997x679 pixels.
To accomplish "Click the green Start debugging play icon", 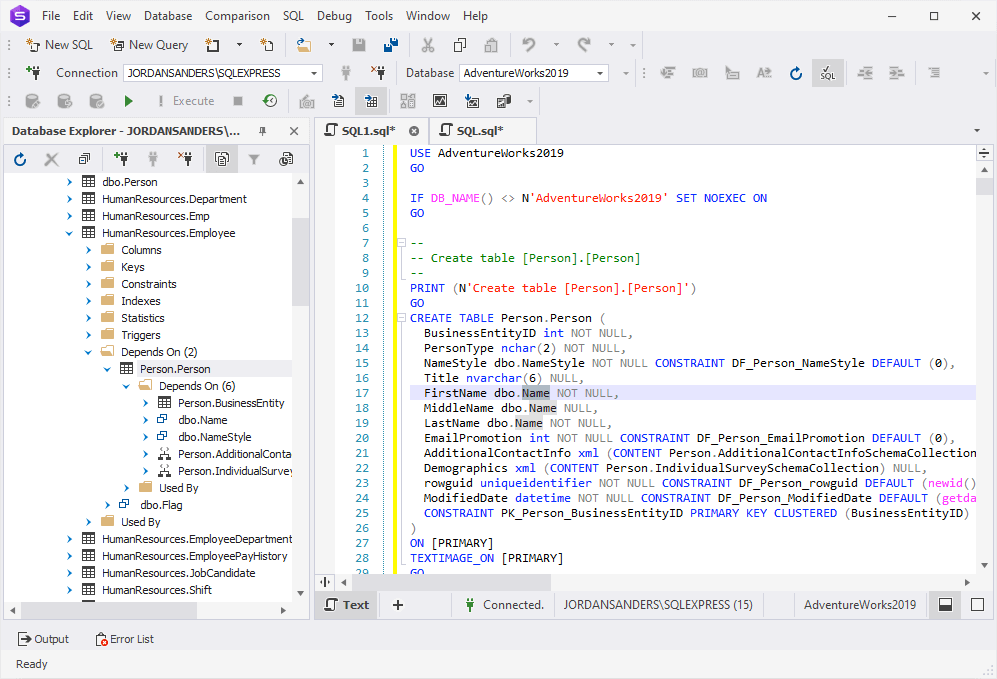I will click(x=128, y=101).
